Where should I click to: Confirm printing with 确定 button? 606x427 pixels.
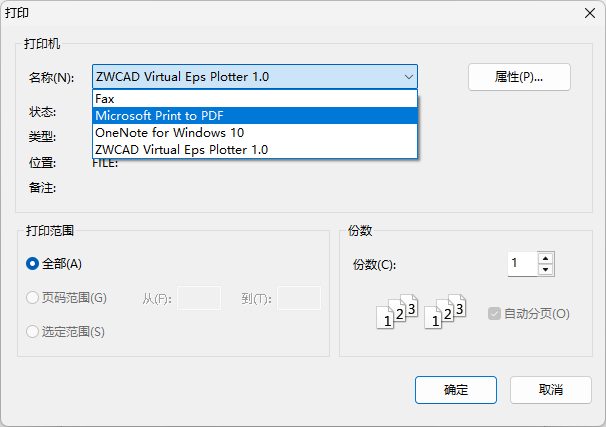[456, 390]
